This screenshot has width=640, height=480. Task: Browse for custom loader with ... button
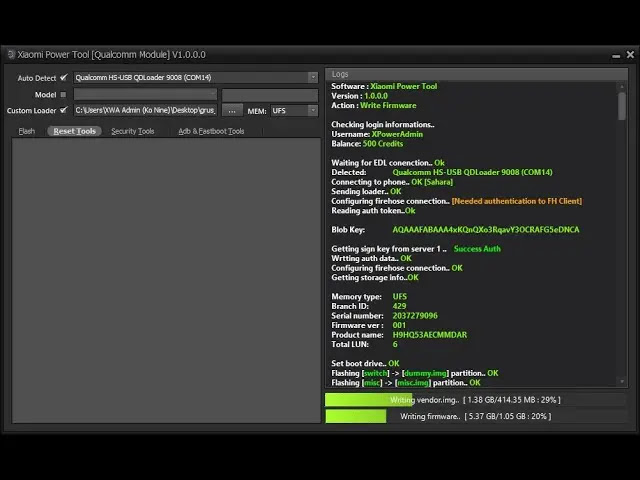[232, 111]
